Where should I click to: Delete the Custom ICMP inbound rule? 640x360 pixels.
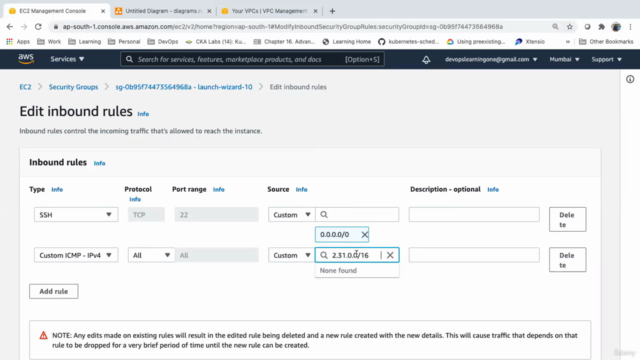point(567,260)
